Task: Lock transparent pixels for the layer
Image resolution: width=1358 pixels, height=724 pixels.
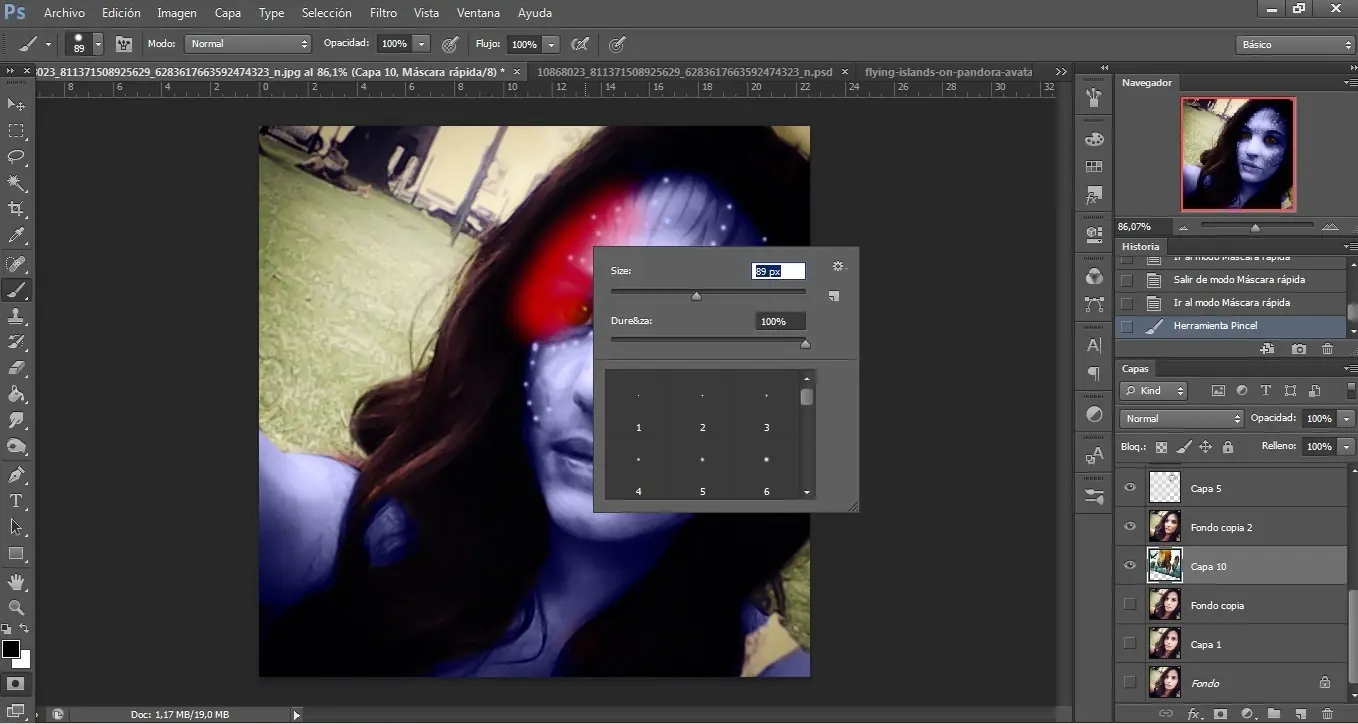Action: (x=1161, y=447)
